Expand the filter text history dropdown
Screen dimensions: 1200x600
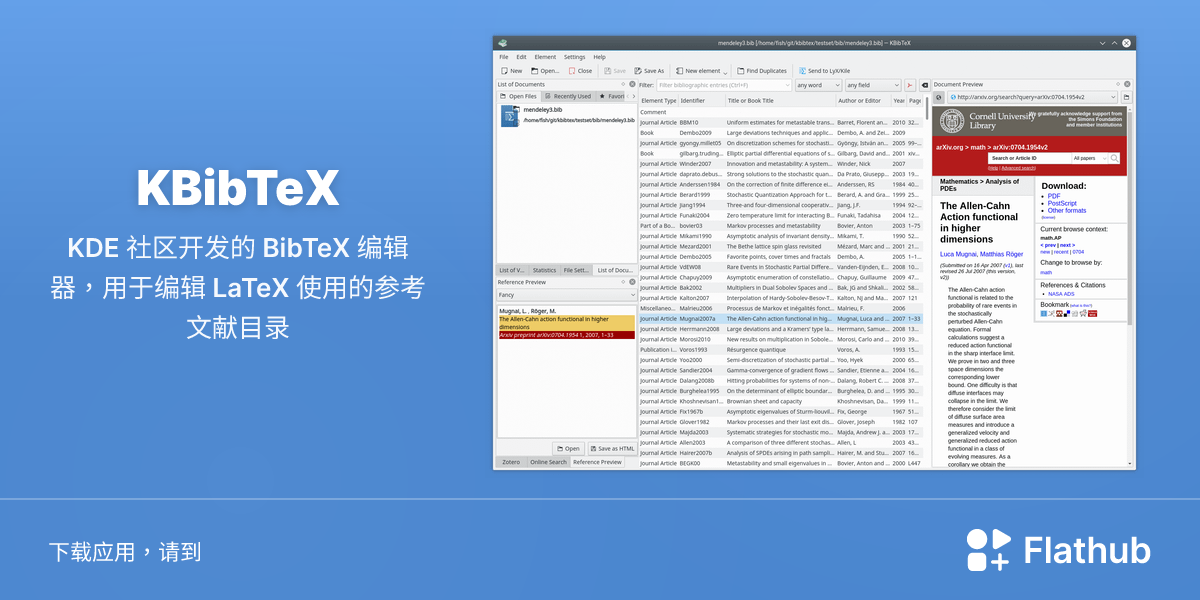787,86
